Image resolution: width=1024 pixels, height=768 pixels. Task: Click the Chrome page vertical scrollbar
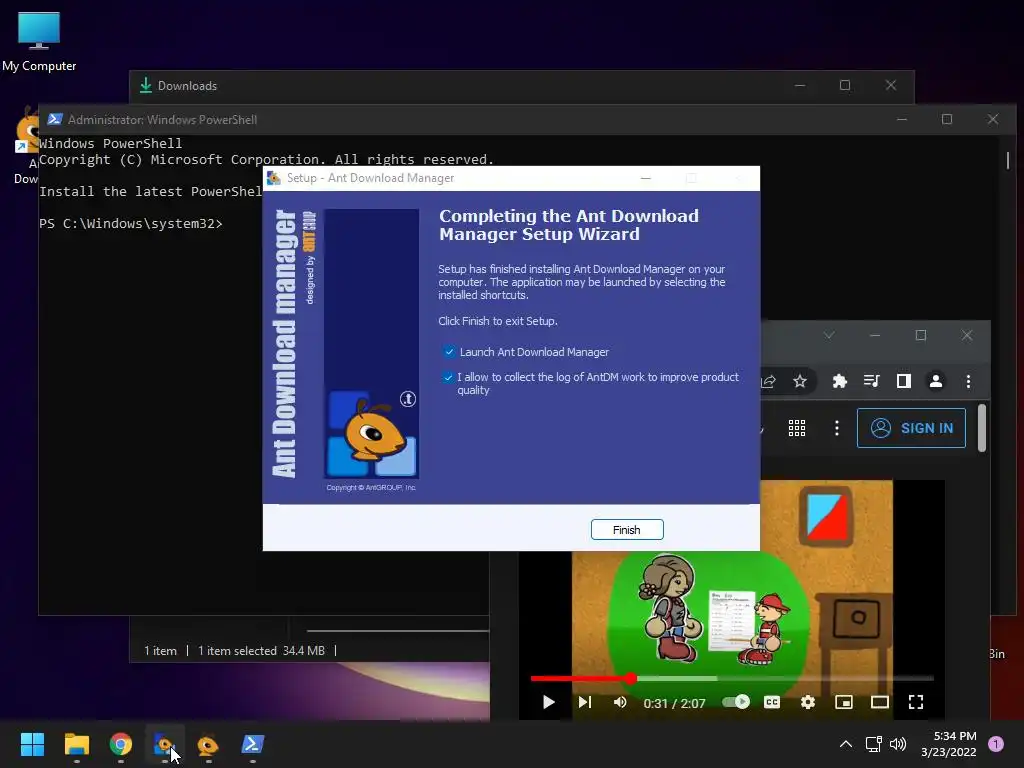[982, 428]
